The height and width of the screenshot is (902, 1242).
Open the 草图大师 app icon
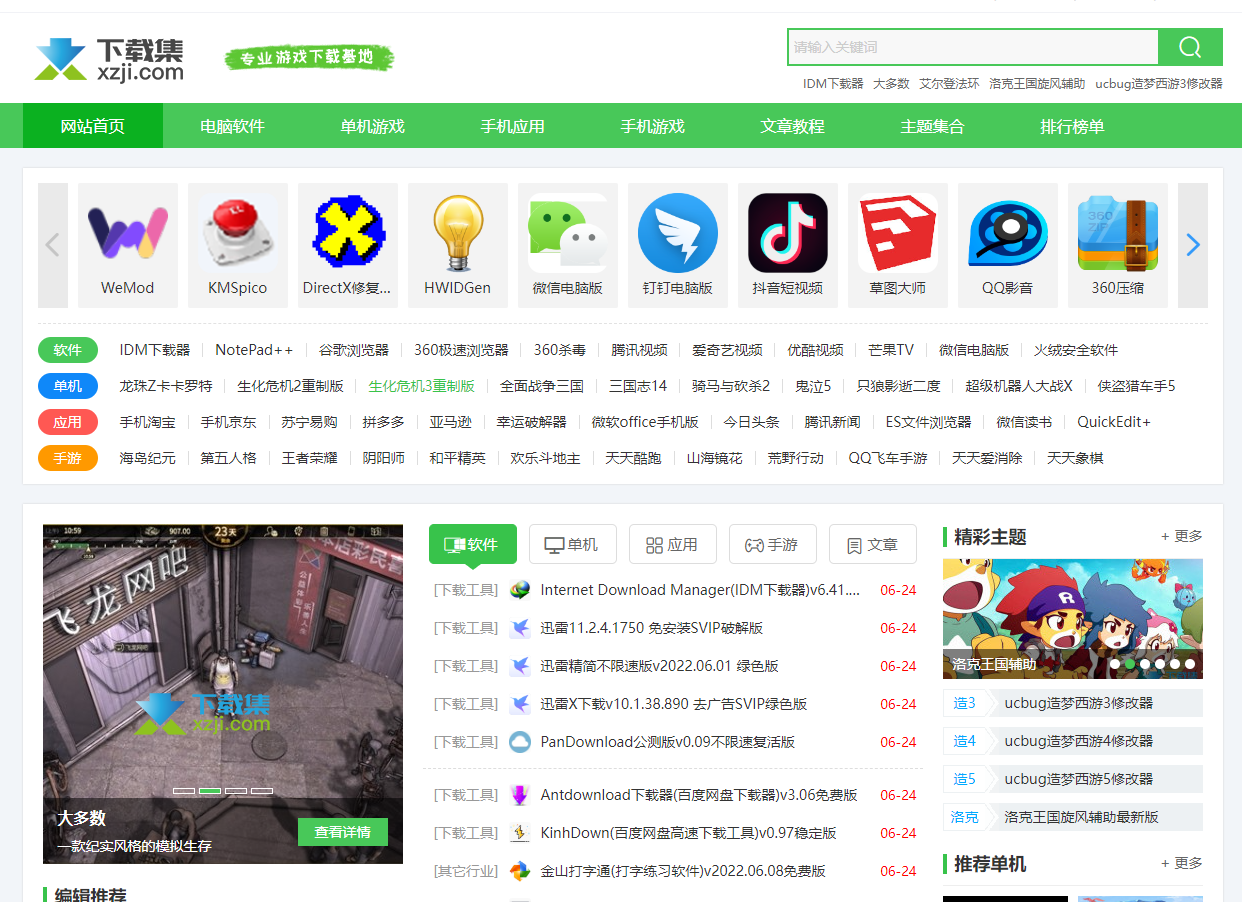click(x=898, y=233)
